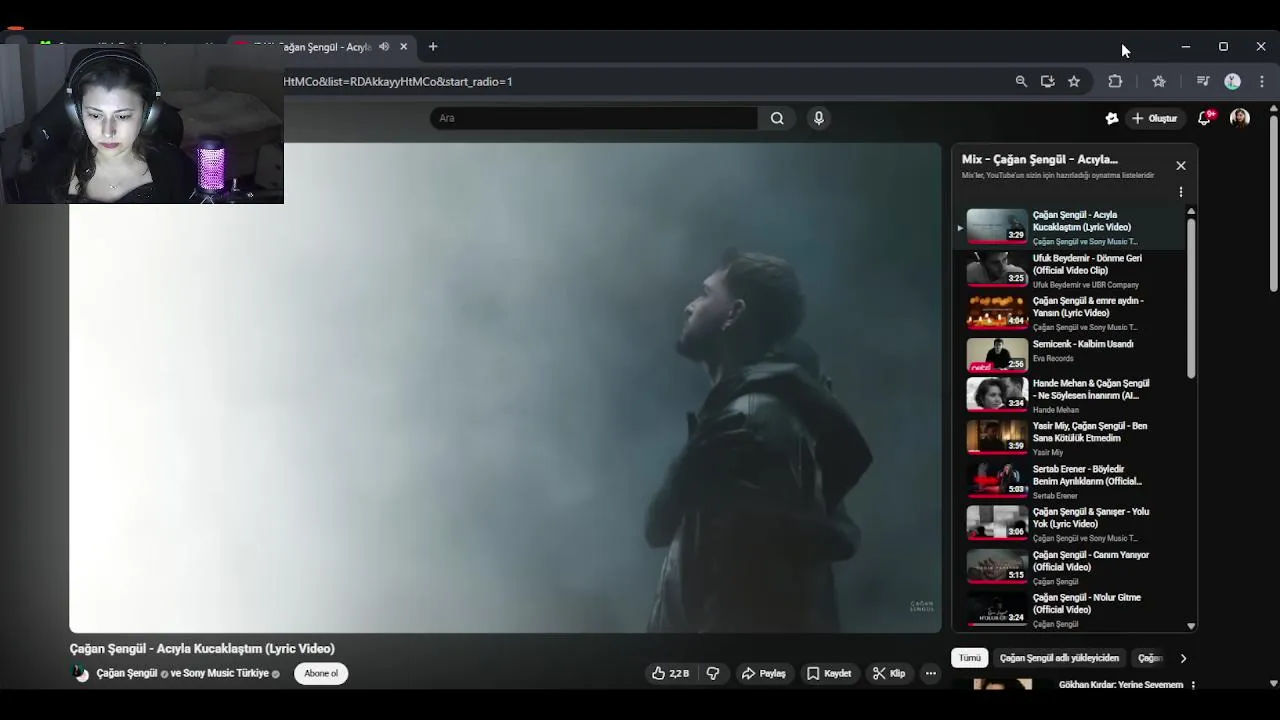Click the 'Abone ol' subscribe button
1280x720 pixels.
tap(321, 674)
